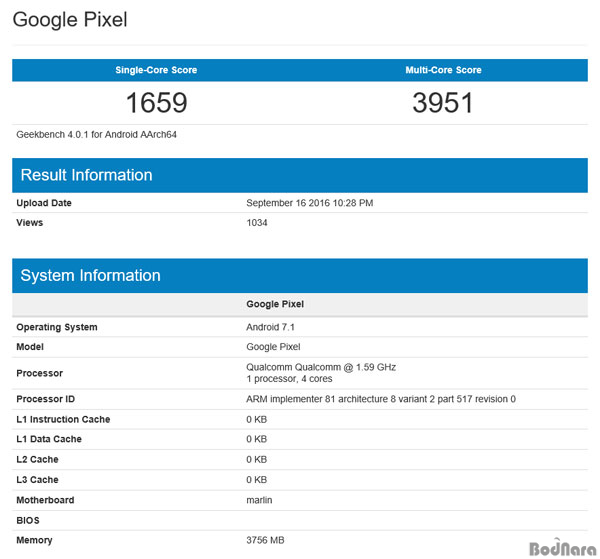Viewport: 600px width, 559px height.
Task: Select the L2 Cache 0 KB value
Action: coord(256,459)
